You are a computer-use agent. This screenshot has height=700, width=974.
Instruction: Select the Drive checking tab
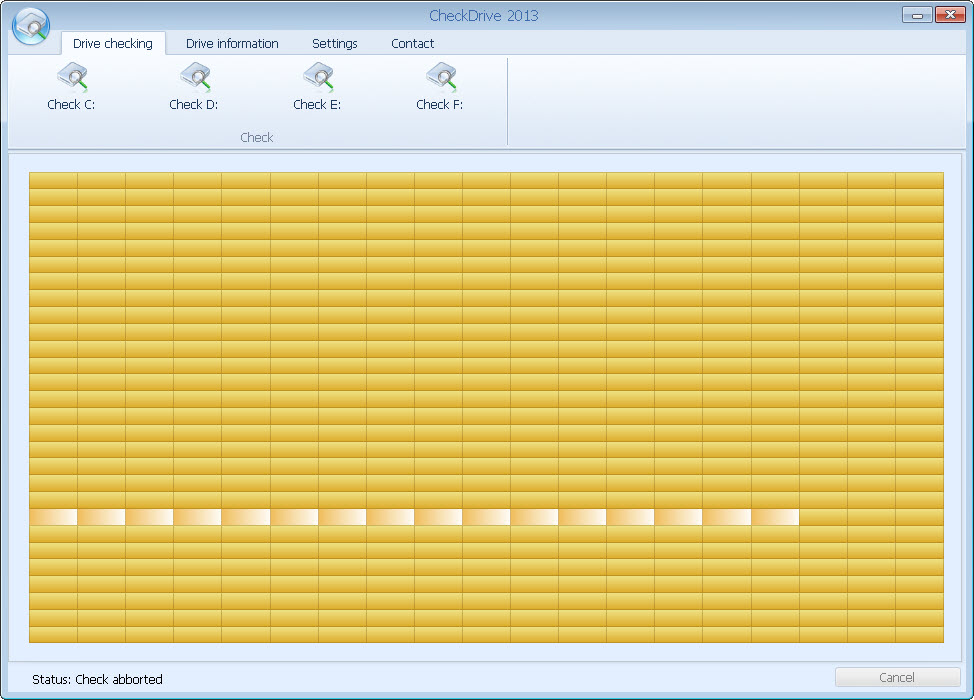112,43
